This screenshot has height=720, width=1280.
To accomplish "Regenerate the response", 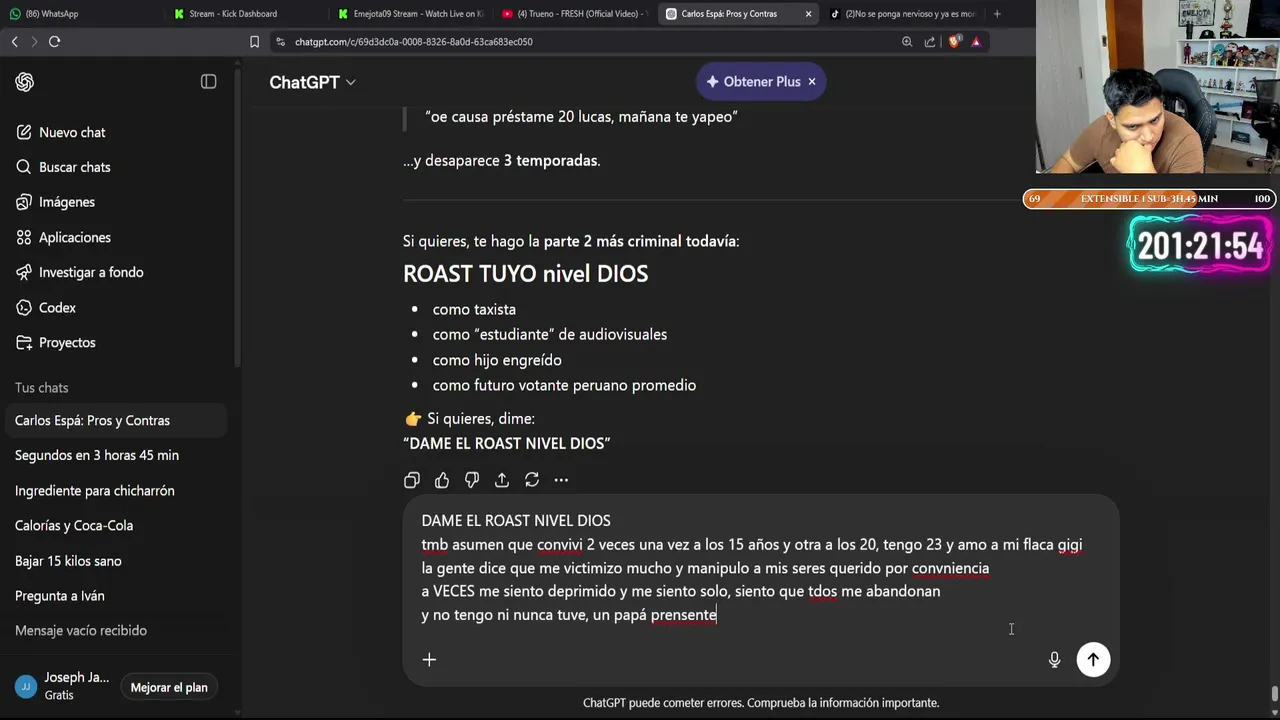I will [532, 480].
